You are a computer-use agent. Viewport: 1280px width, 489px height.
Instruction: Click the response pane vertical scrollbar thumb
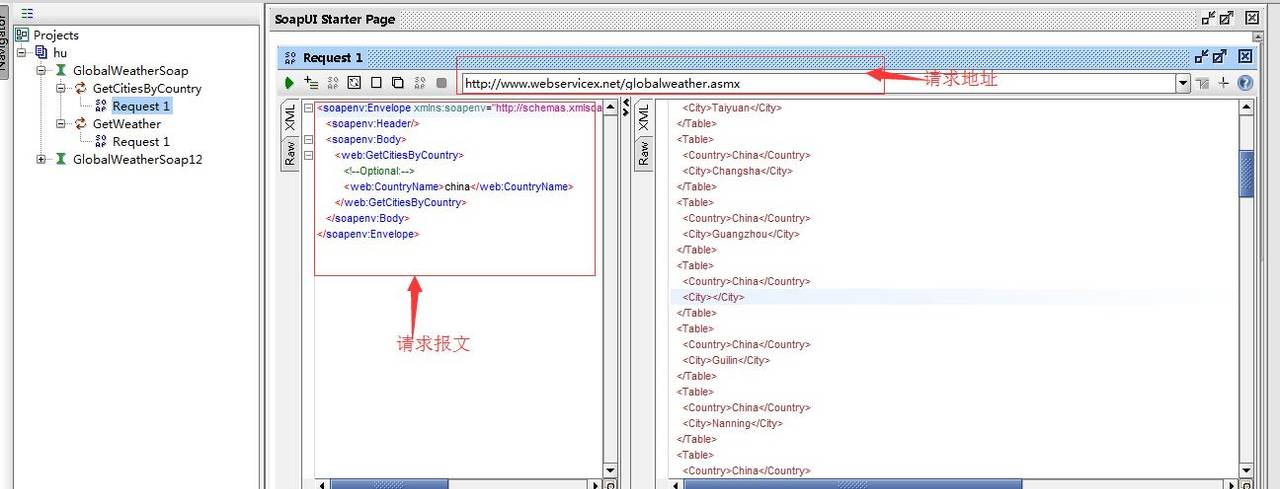coord(1246,173)
